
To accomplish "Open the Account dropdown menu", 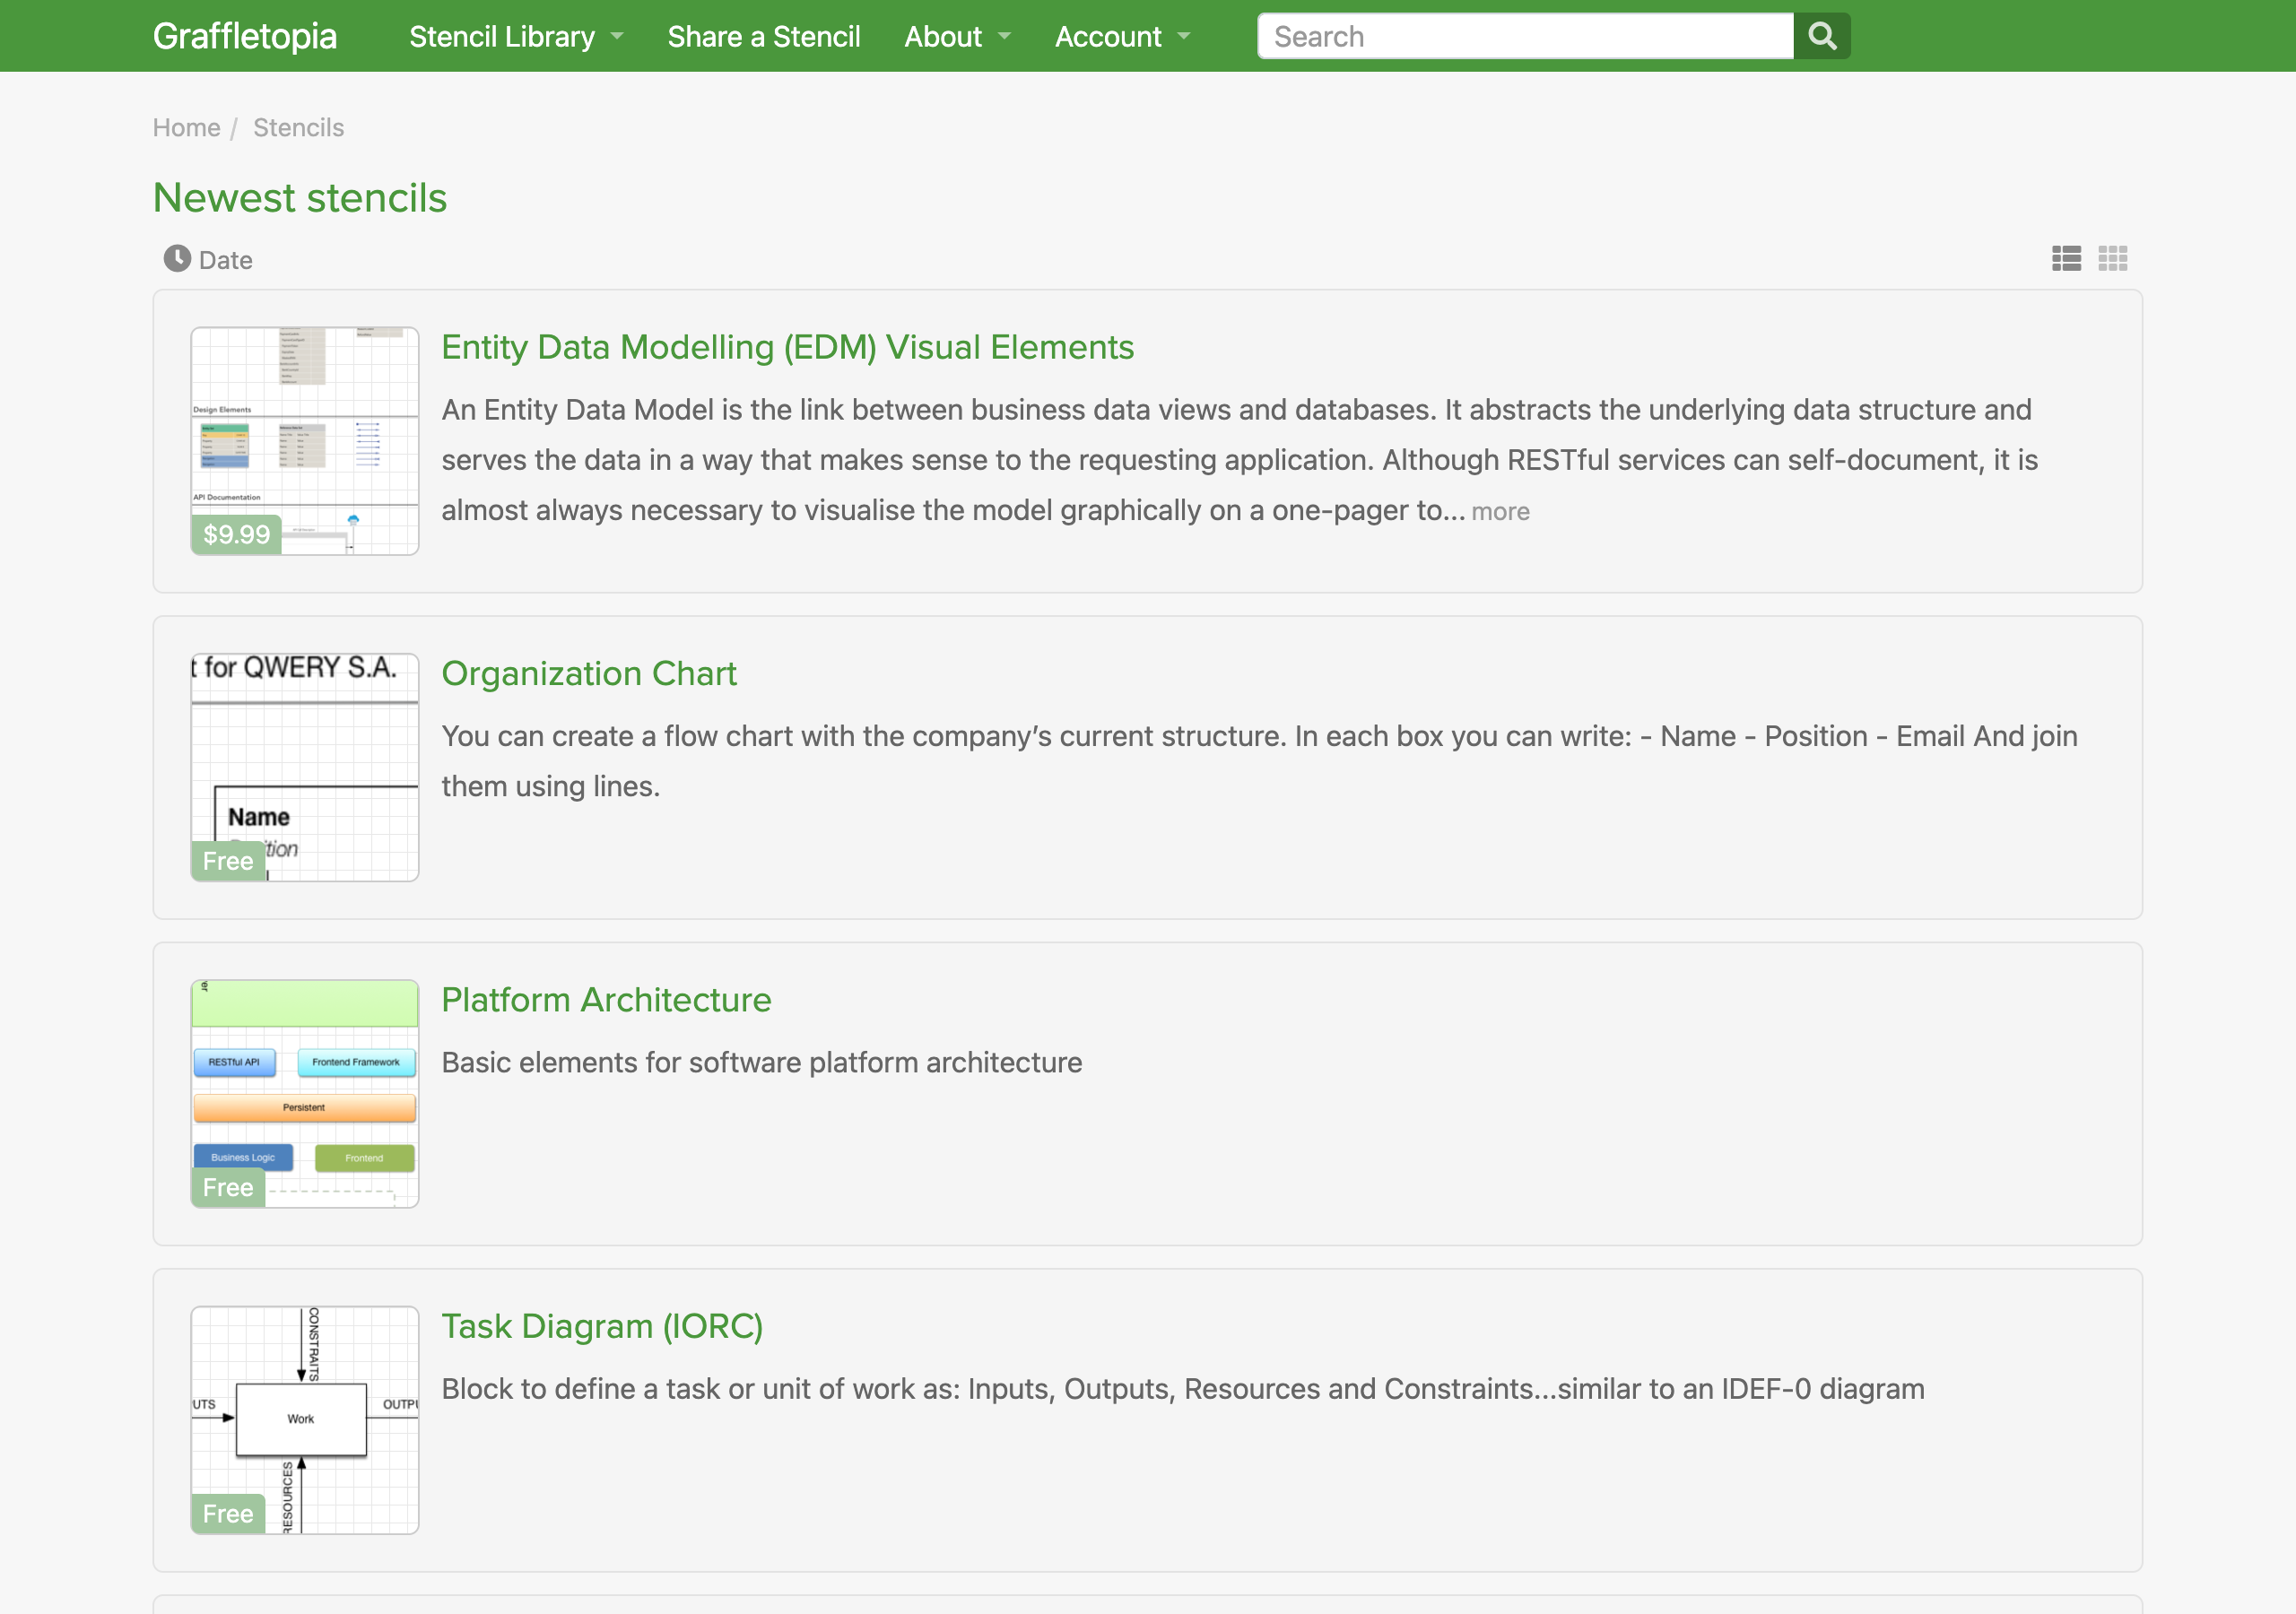I will tap(1122, 37).
